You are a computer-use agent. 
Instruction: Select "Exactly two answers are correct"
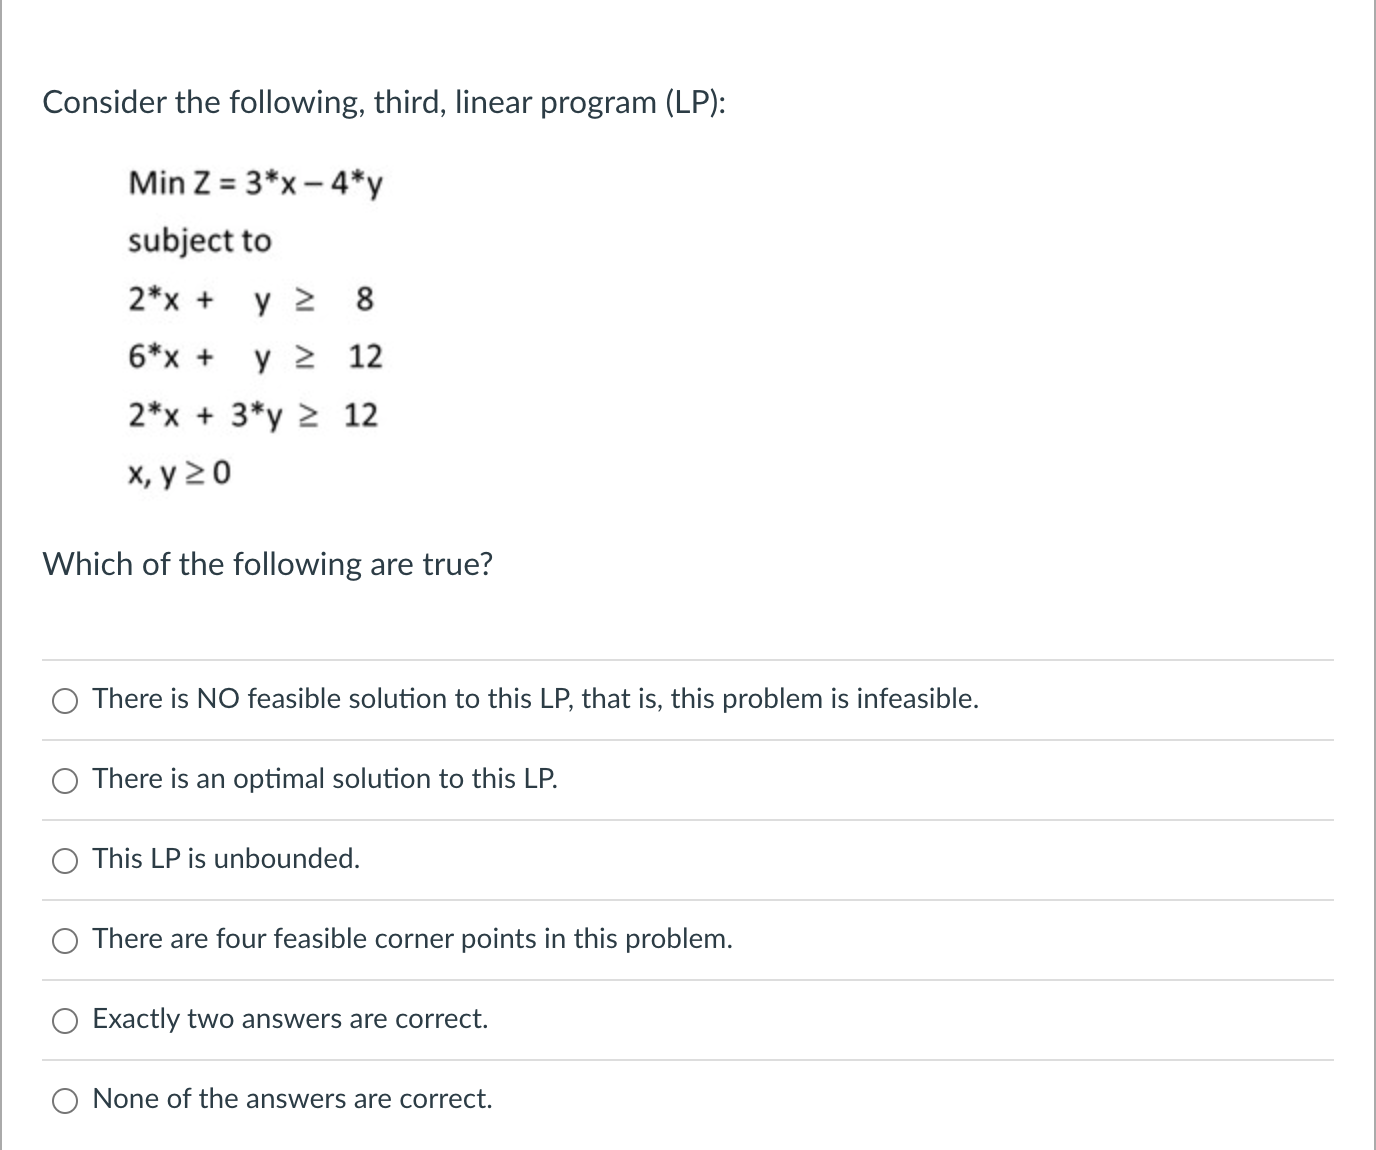point(64,1019)
